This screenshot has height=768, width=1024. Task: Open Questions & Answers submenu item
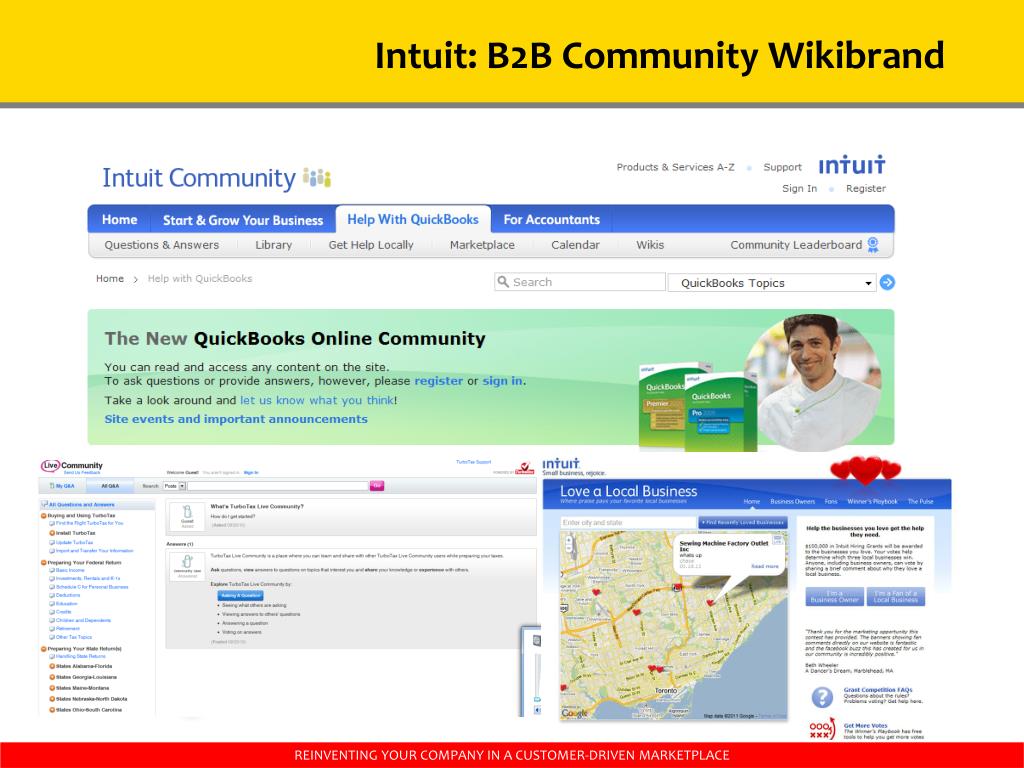tap(162, 245)
